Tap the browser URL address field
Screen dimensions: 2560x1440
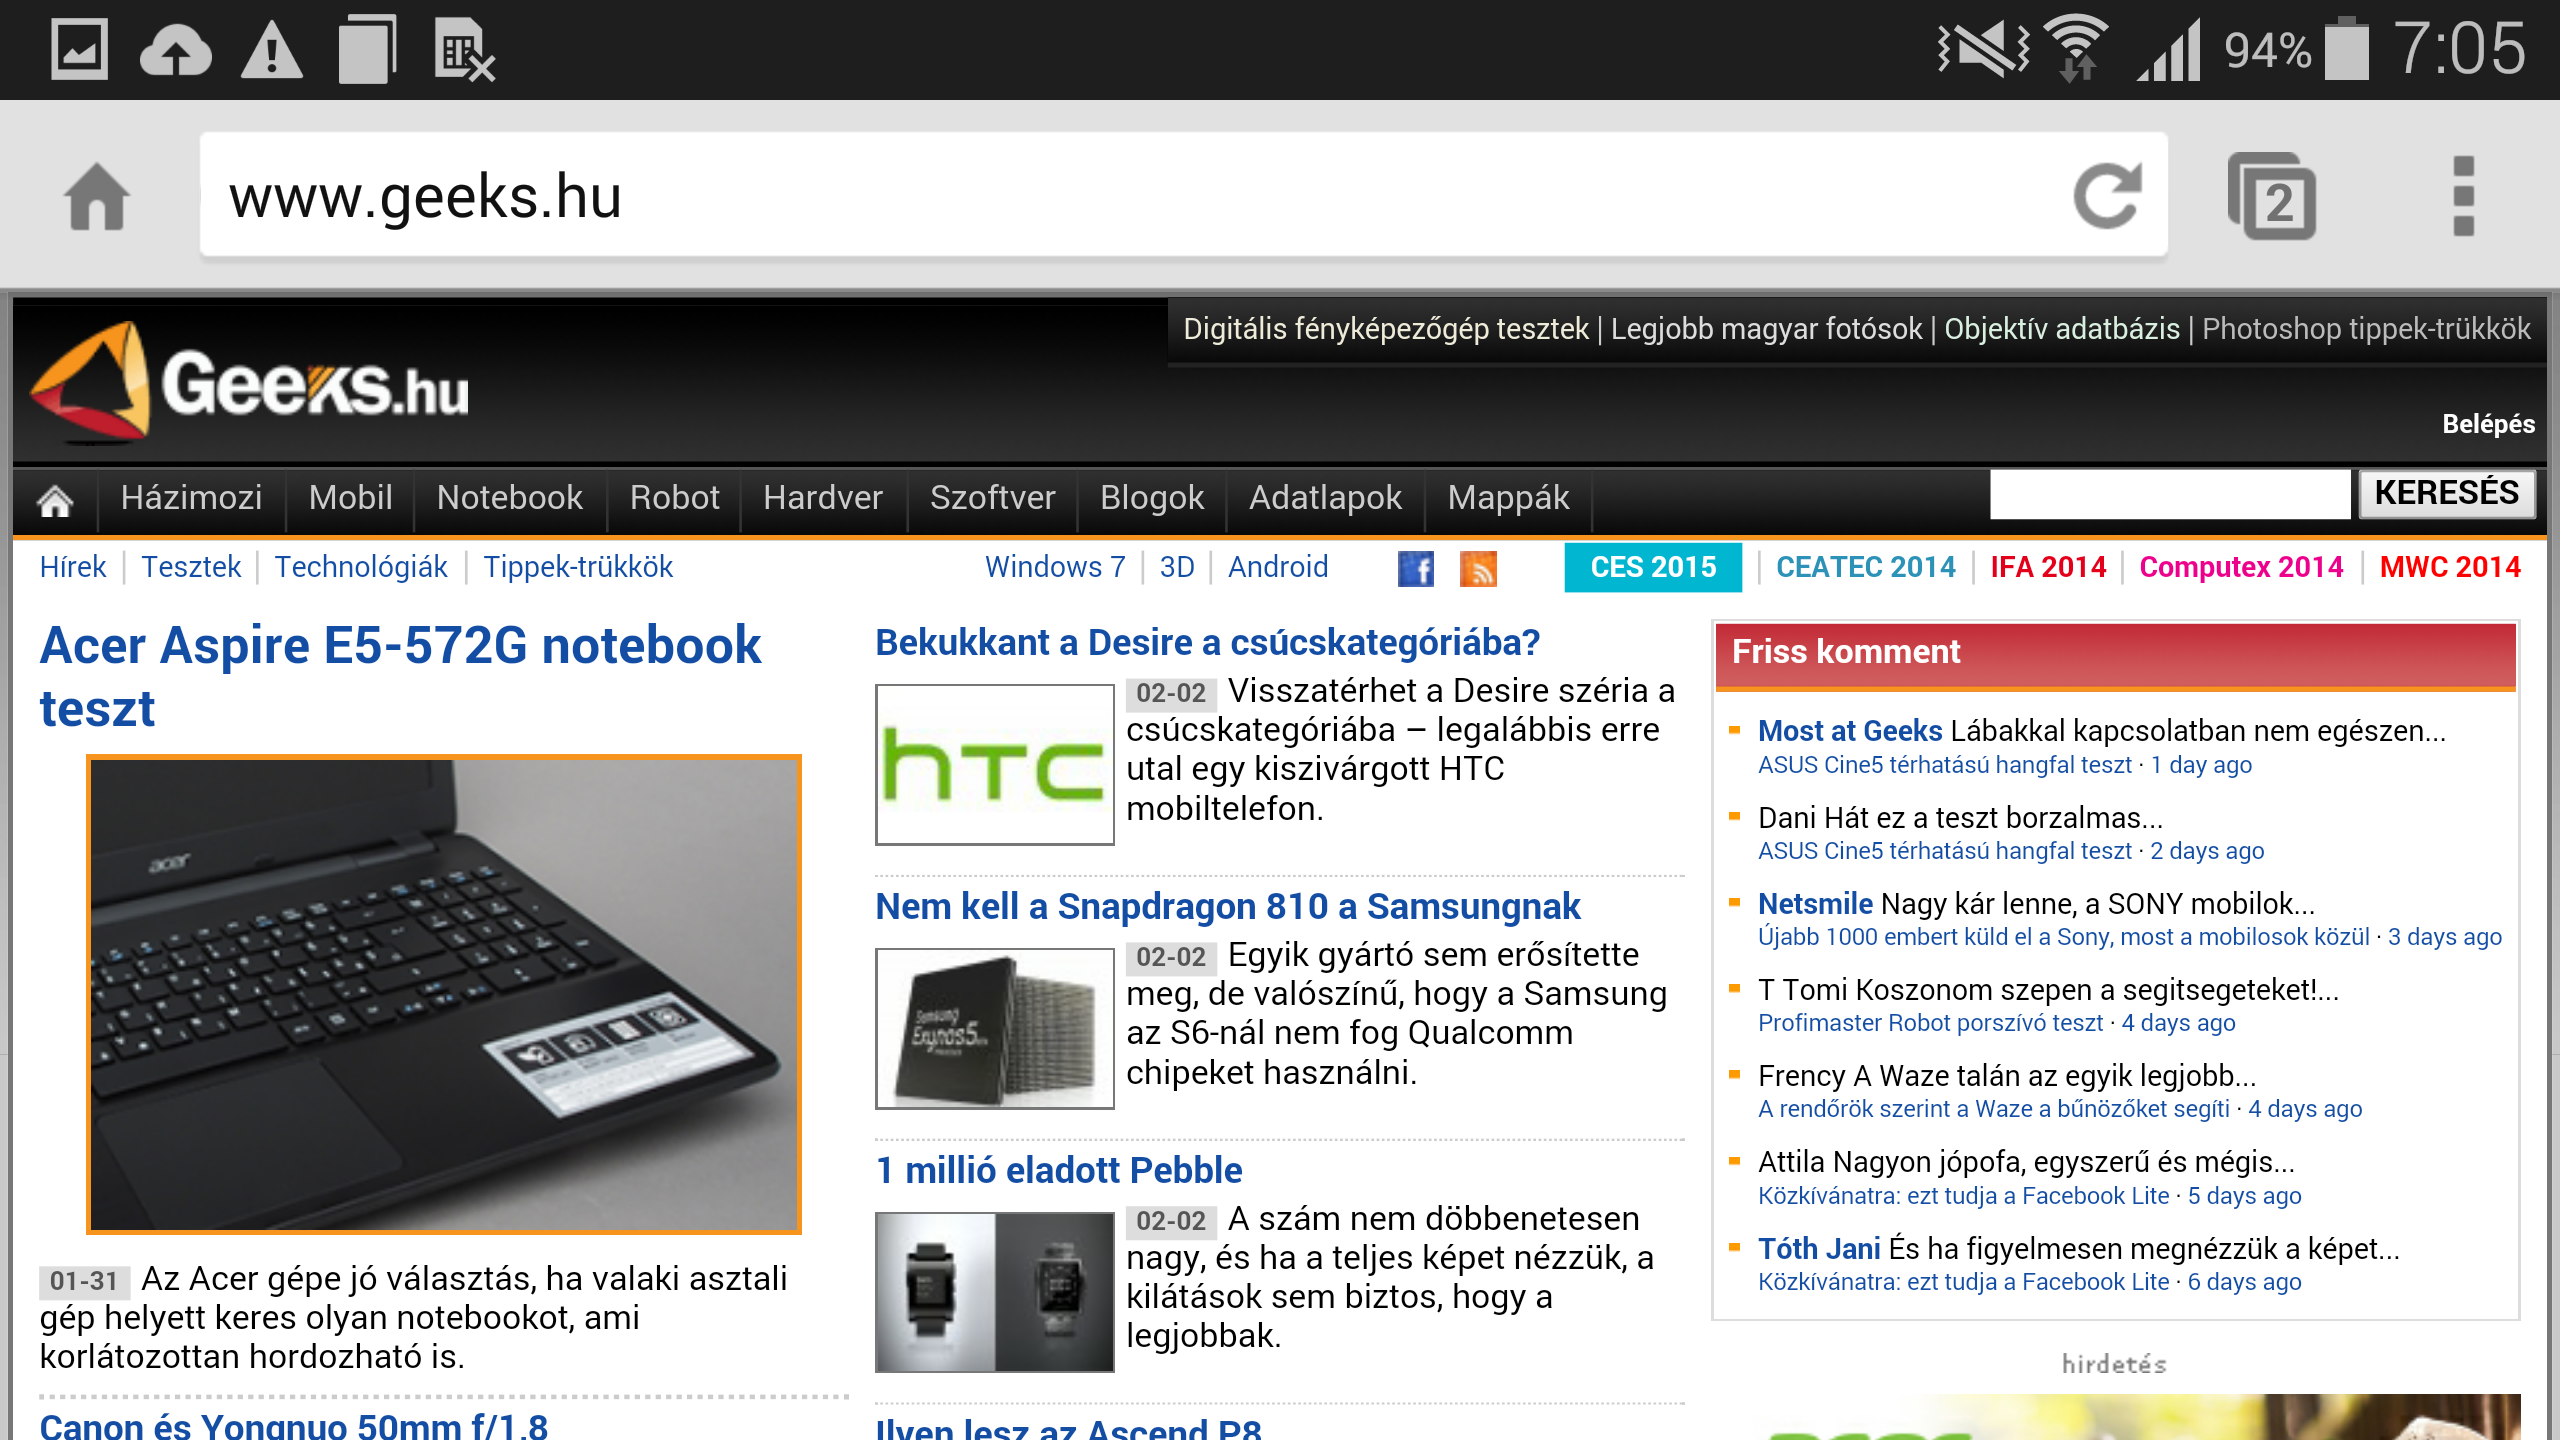click(1100, 196)
